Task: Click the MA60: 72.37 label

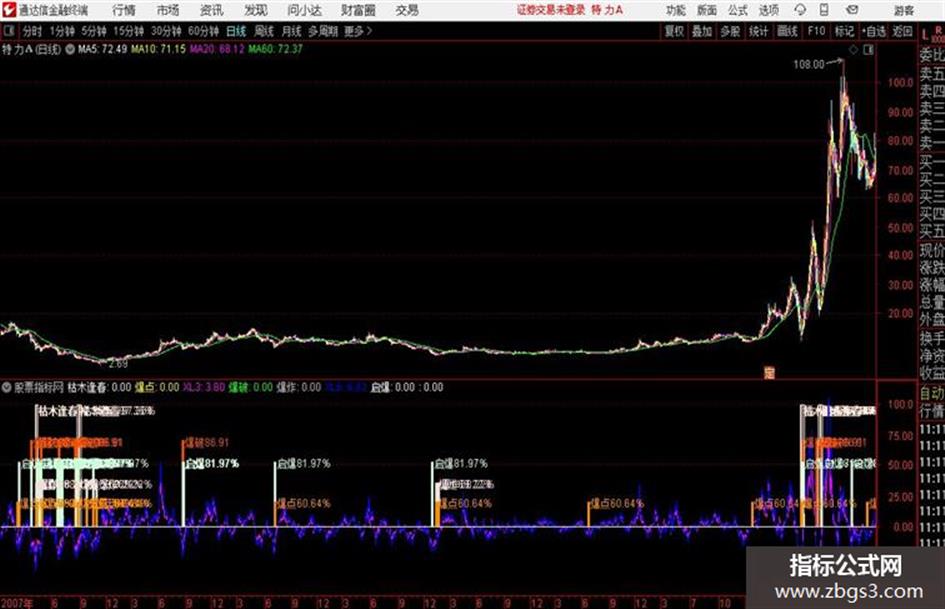Action: click(275, 49)
